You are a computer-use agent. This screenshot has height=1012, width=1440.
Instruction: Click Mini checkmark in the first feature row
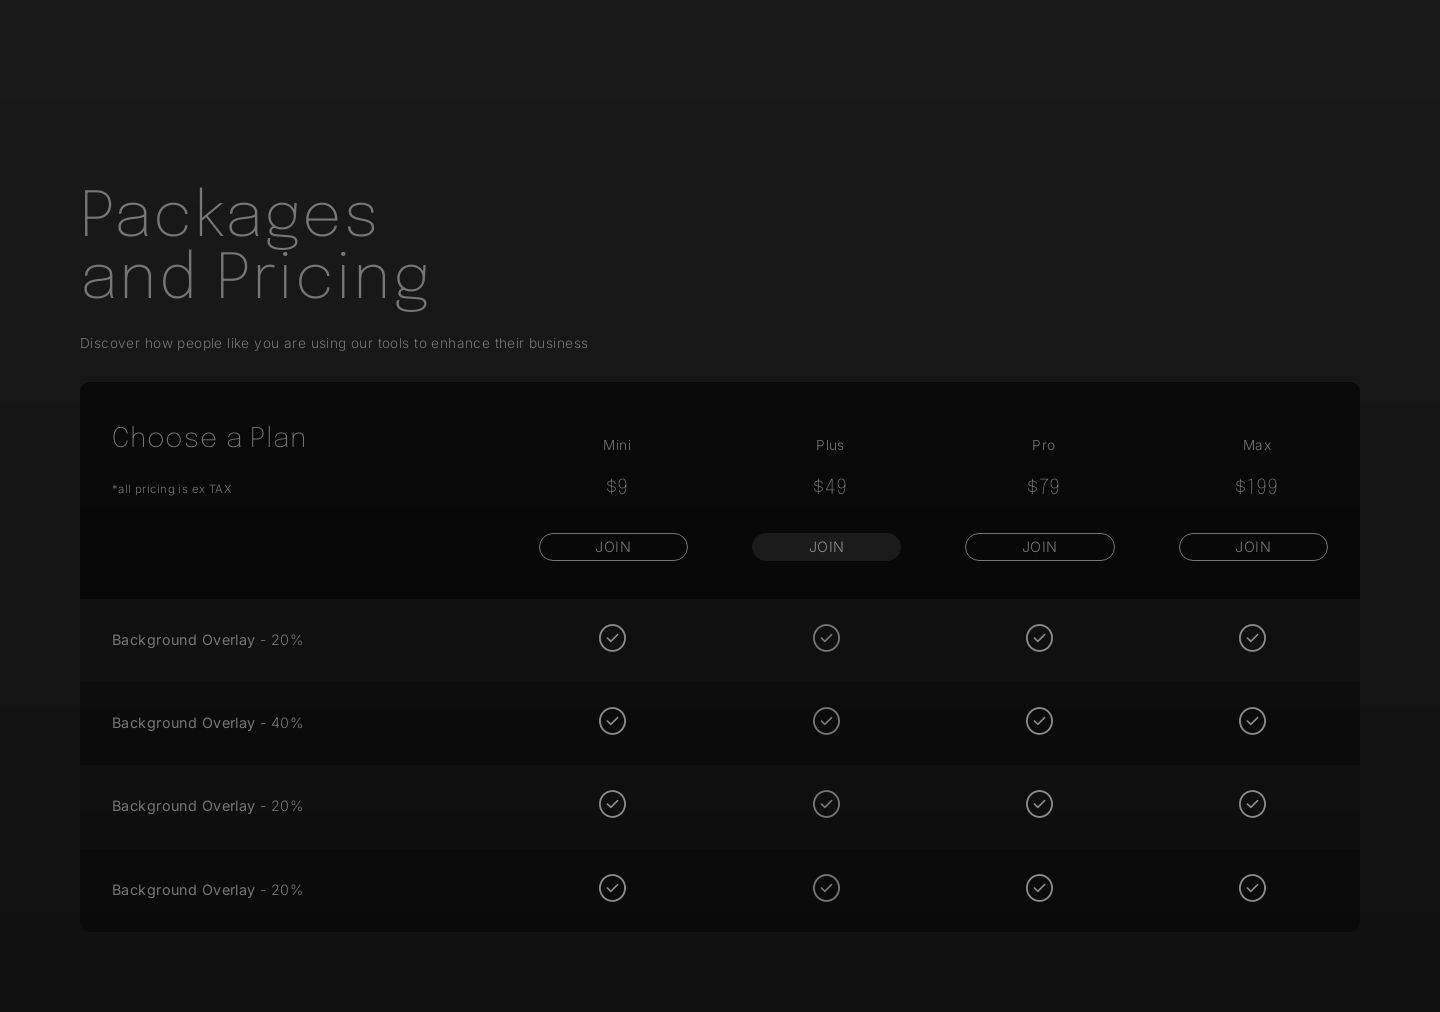tap(612, 638)
